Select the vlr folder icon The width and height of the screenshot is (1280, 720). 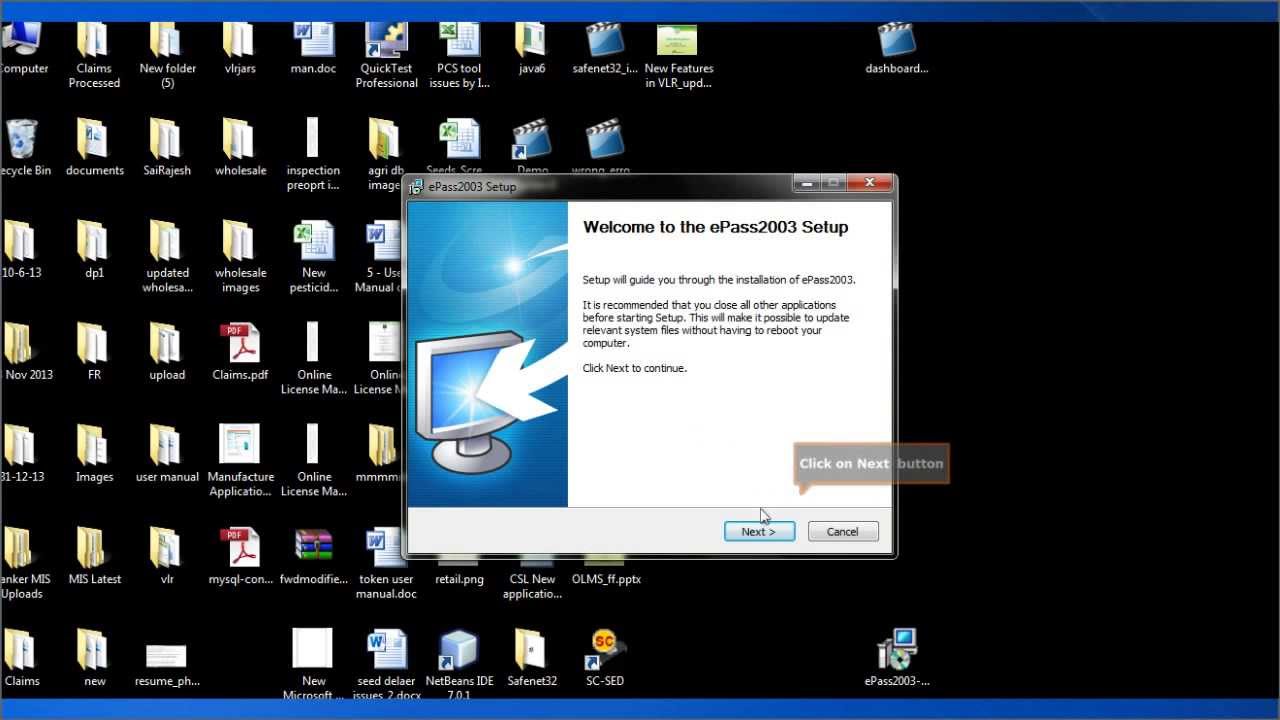167,548
